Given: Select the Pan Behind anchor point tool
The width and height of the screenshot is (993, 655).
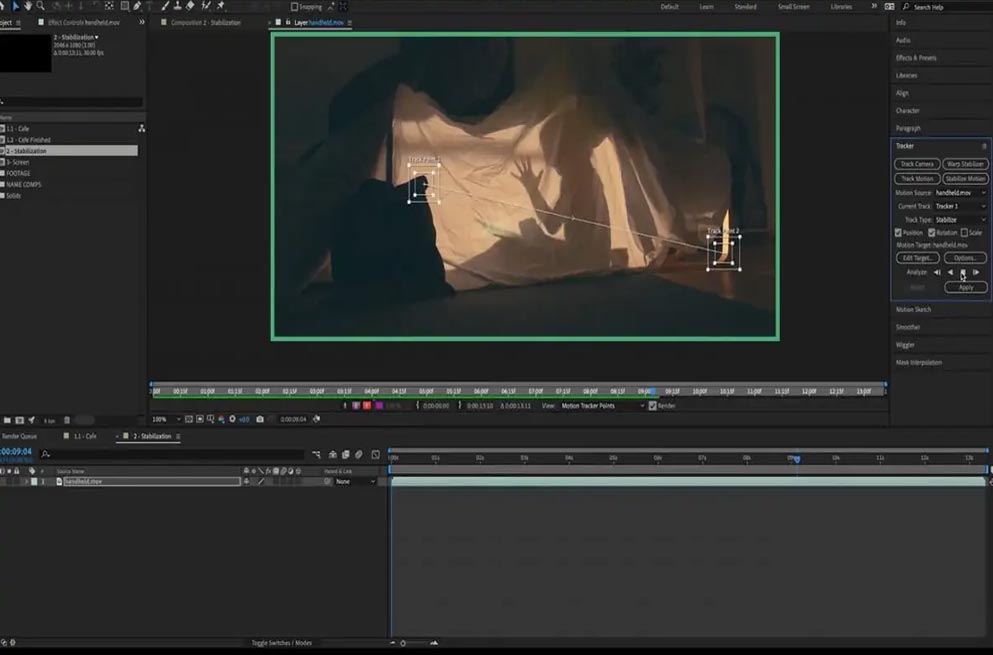Looking at the screenshot, I should (x=109, y=6).
